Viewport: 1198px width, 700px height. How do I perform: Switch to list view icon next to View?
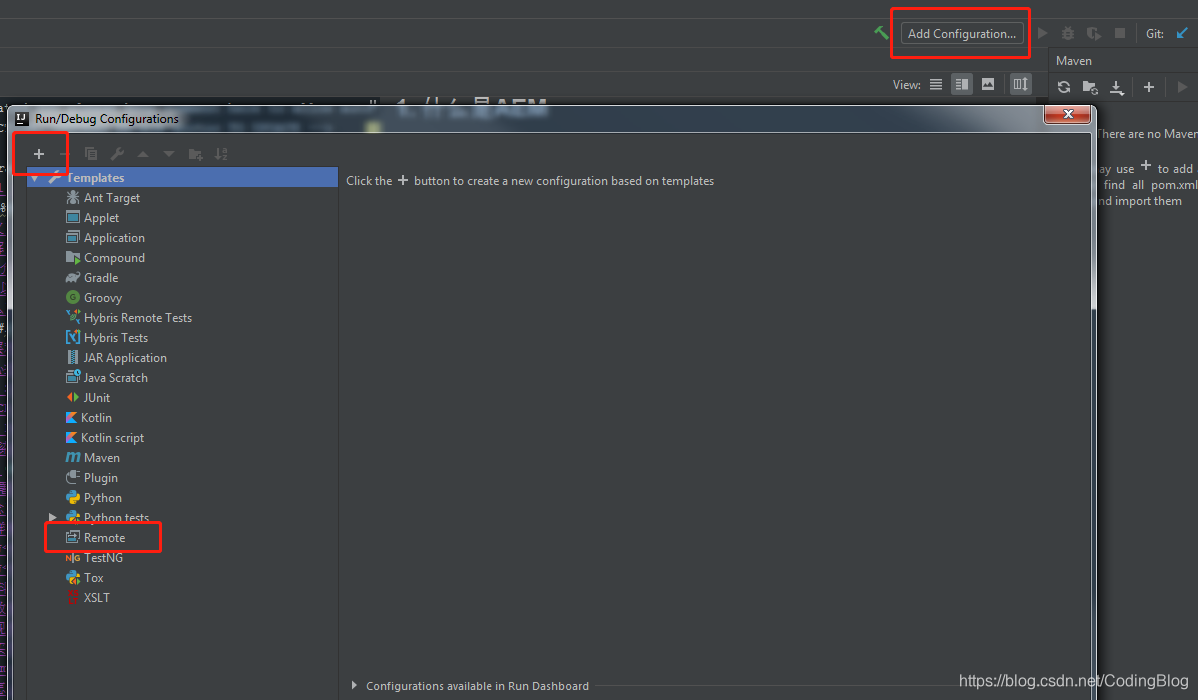coord(936,85)
